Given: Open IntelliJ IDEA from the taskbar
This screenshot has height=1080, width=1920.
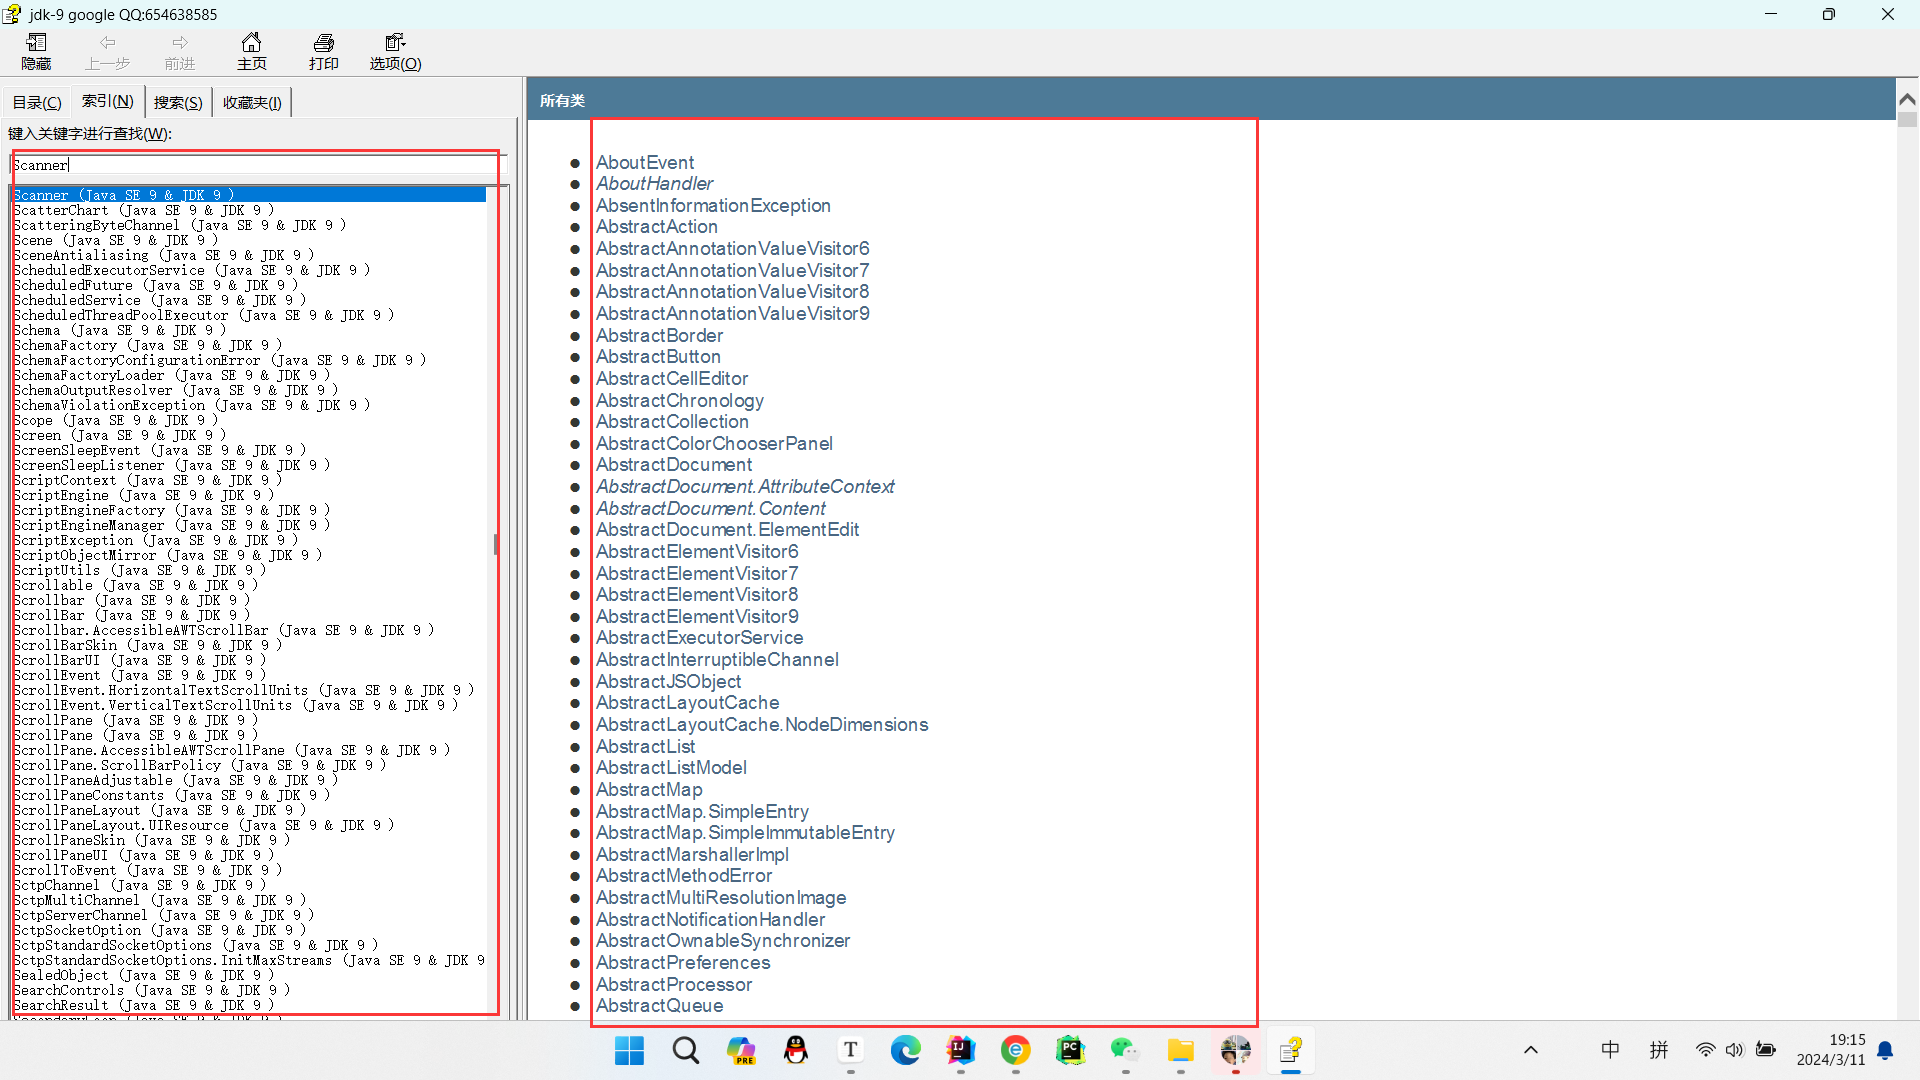Looking at the screenshot, I should [961, 1050].
